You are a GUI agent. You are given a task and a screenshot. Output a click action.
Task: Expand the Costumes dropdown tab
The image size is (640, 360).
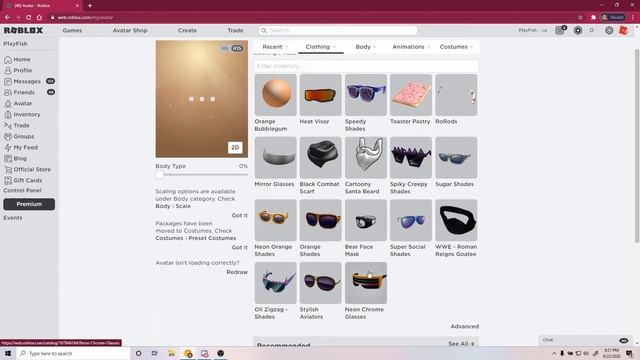click(x=456, y=47)
